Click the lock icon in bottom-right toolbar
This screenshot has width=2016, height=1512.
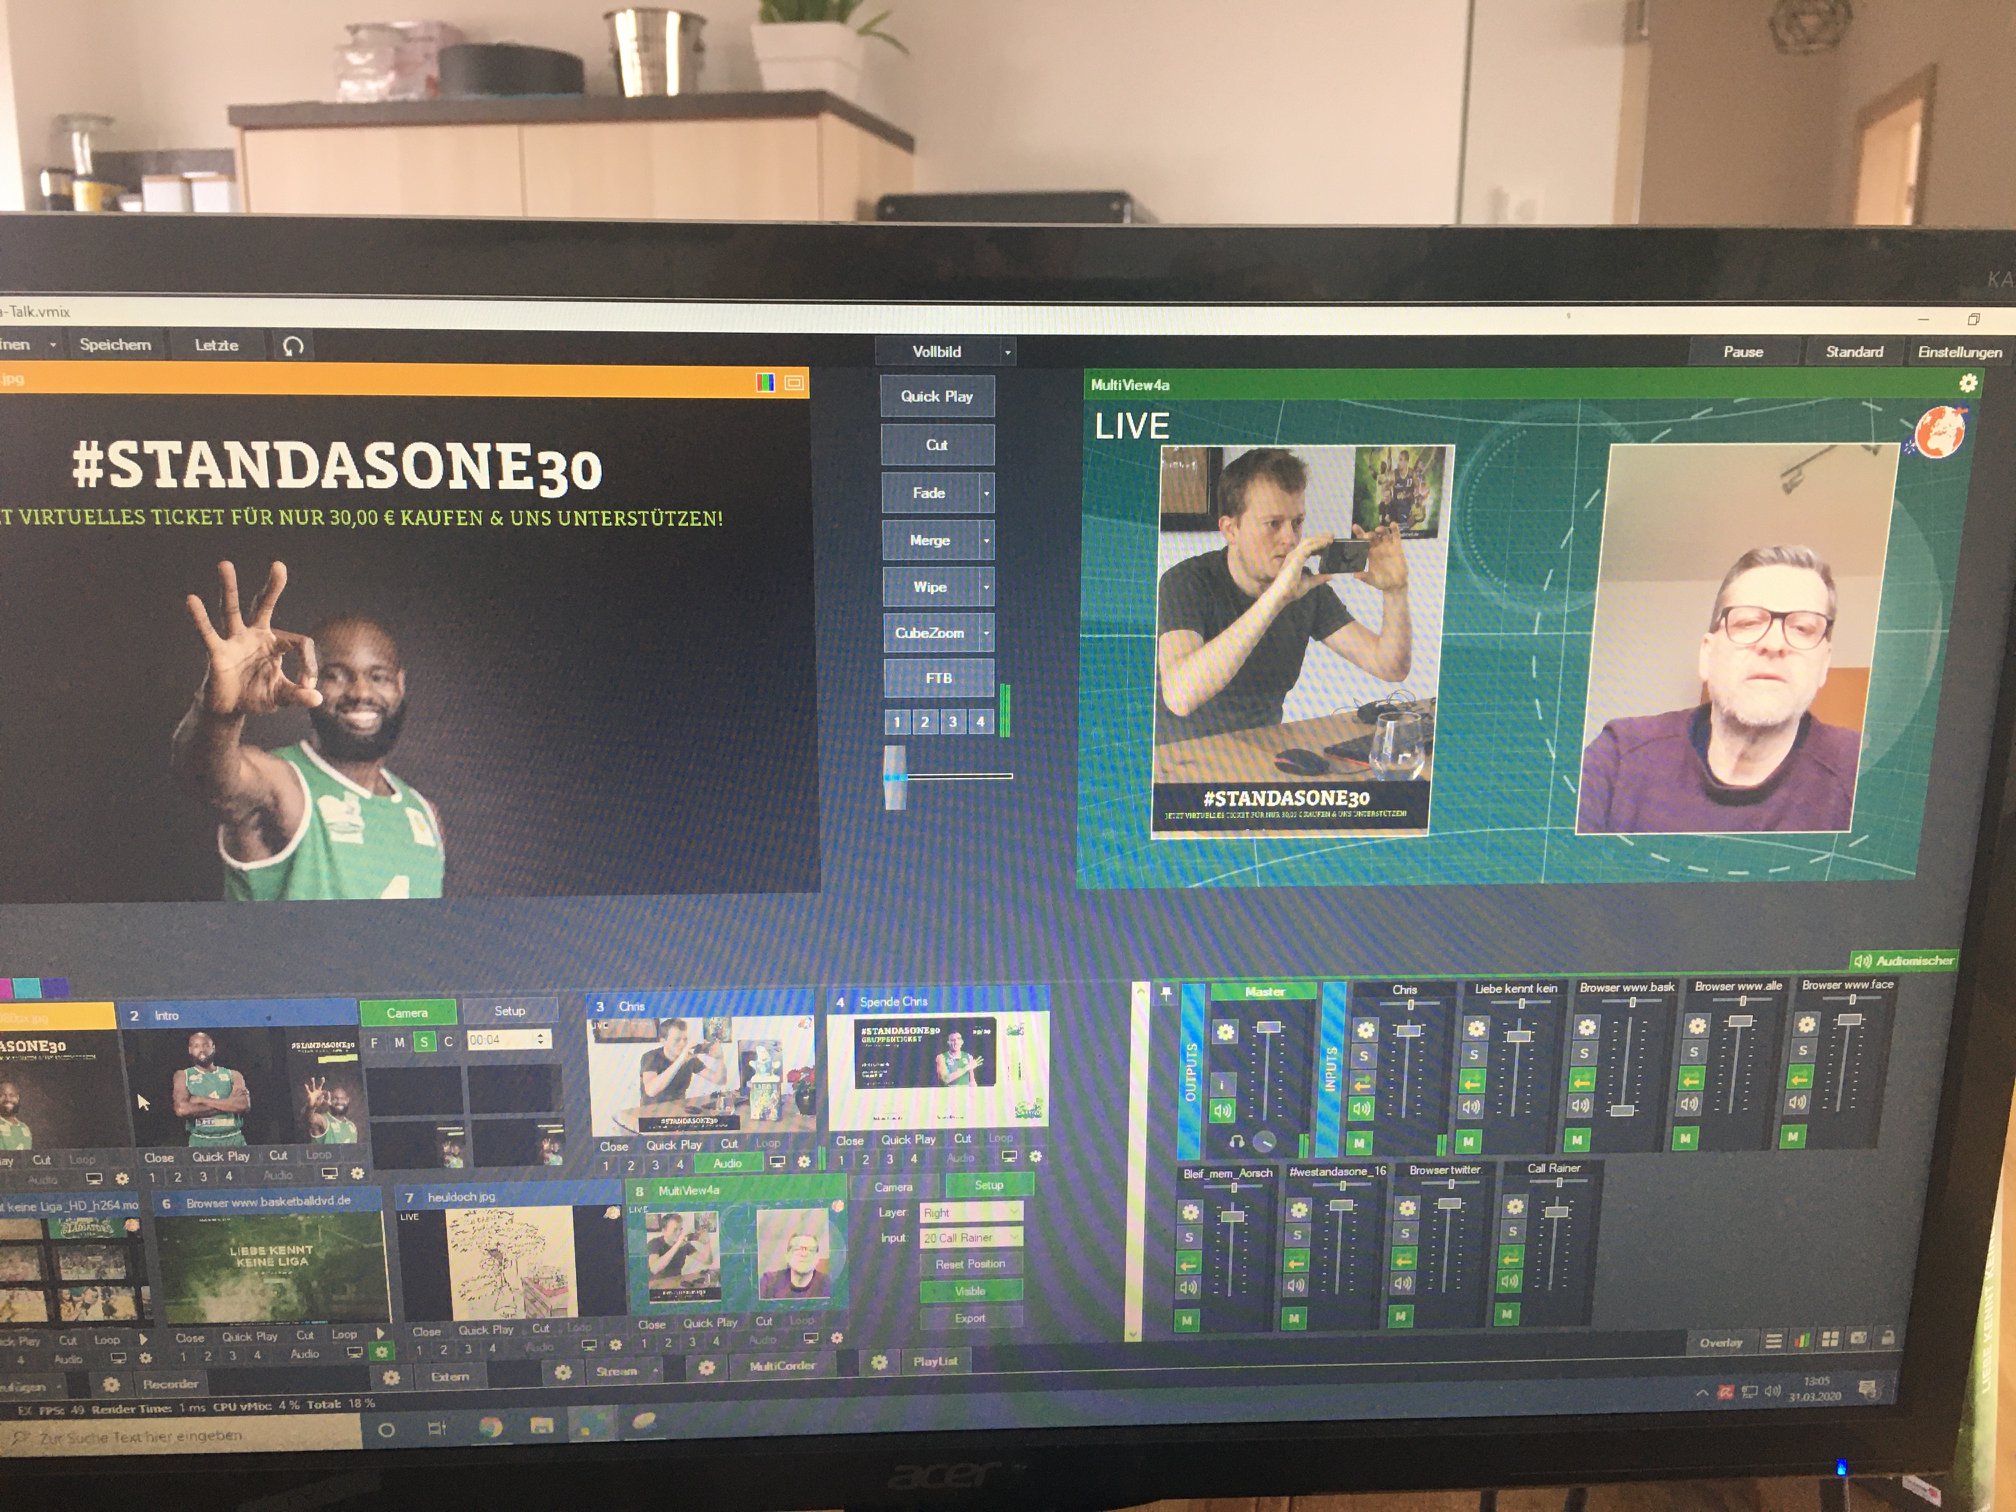tap(1887, 1337)
